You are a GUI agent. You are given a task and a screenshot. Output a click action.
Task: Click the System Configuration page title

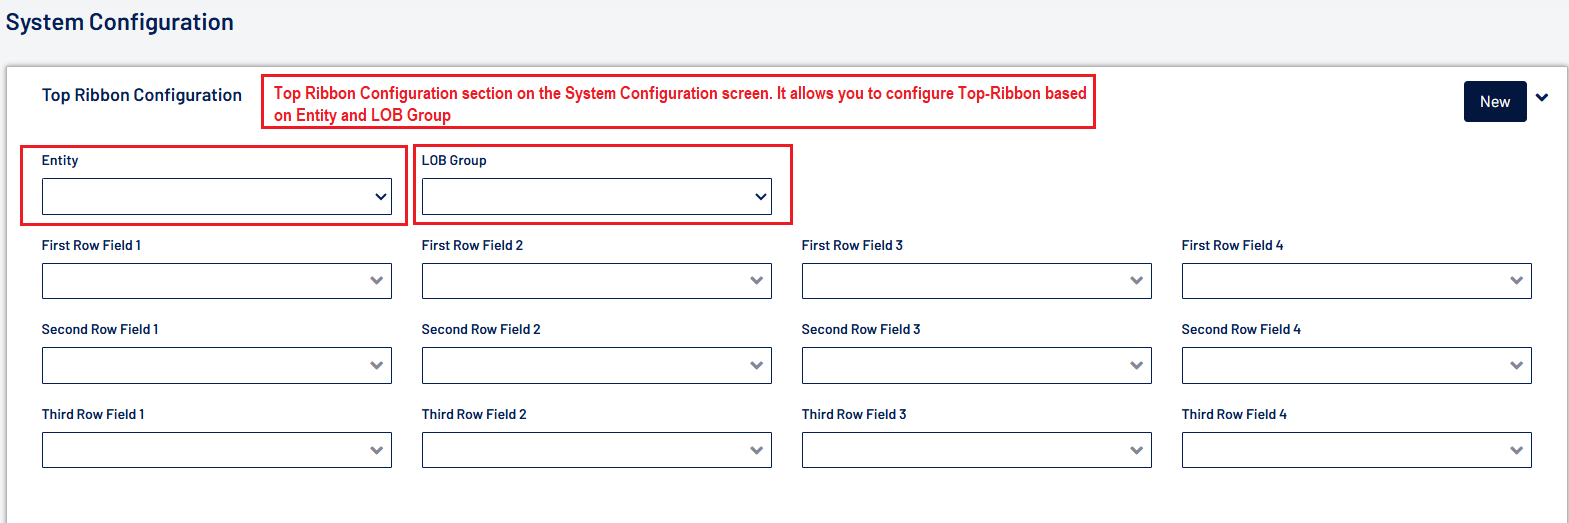click(120, 22)
